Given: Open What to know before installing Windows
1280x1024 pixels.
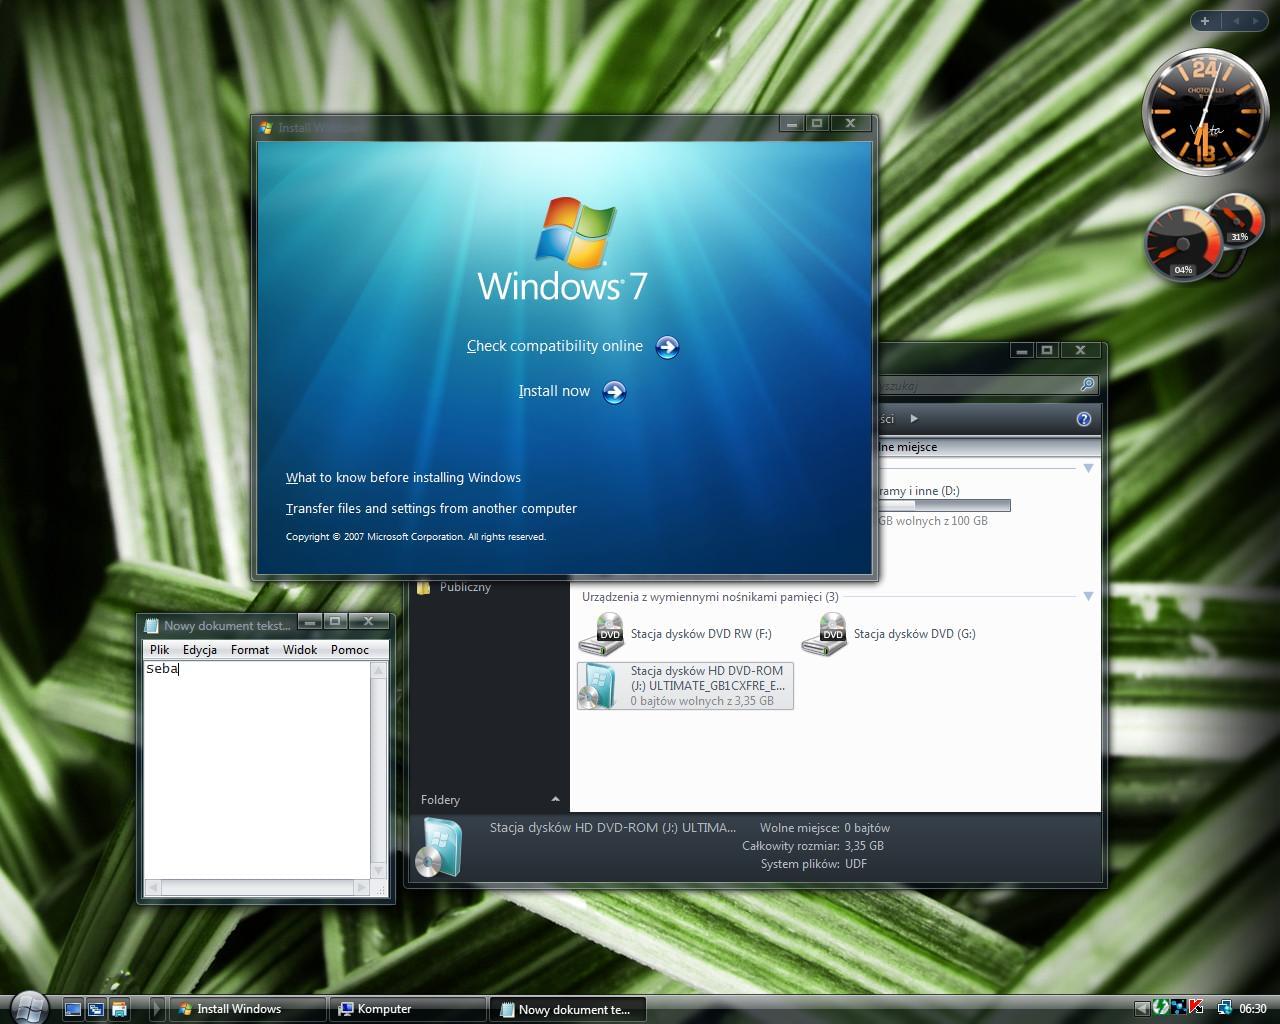Looking at the screenshot, I should pyautogui.click(x=403, y=477).
